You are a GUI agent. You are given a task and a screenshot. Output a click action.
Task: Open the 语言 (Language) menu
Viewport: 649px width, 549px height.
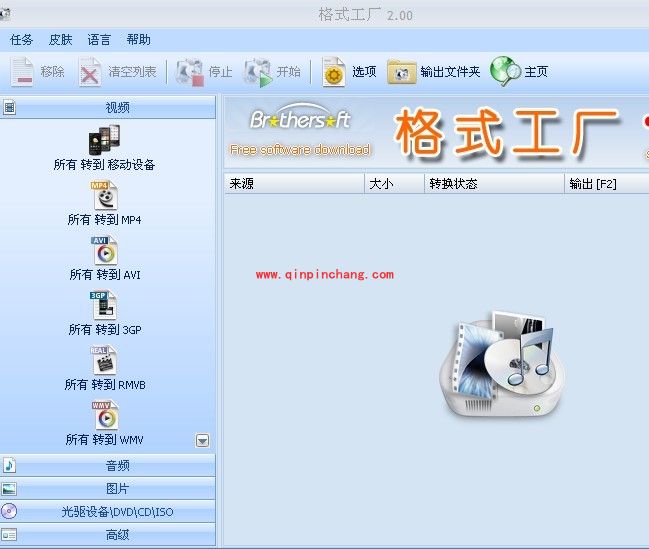(99, 40)
